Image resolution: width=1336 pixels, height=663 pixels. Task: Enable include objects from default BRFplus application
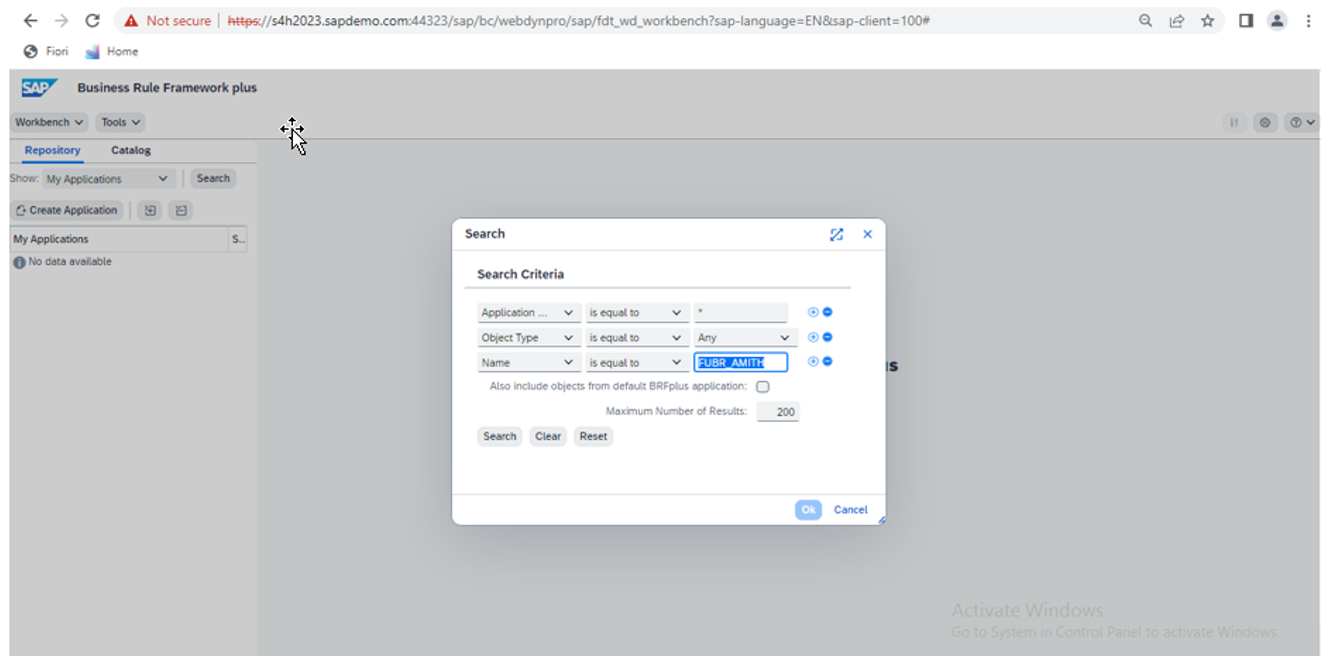[763, 387]
